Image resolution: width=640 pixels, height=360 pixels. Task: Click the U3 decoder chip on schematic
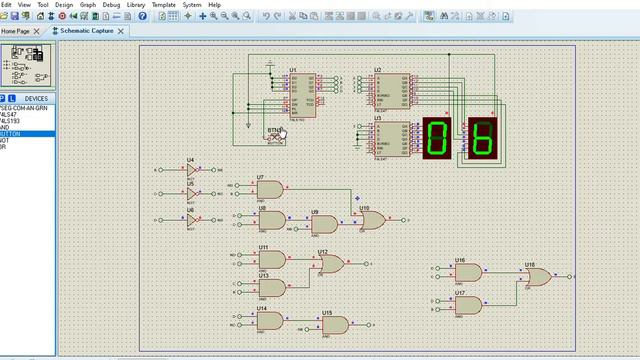pos(391,139)
